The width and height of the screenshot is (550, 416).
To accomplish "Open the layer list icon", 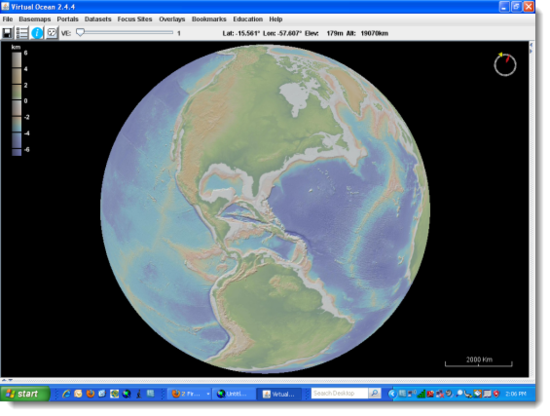I will point(22,33).
